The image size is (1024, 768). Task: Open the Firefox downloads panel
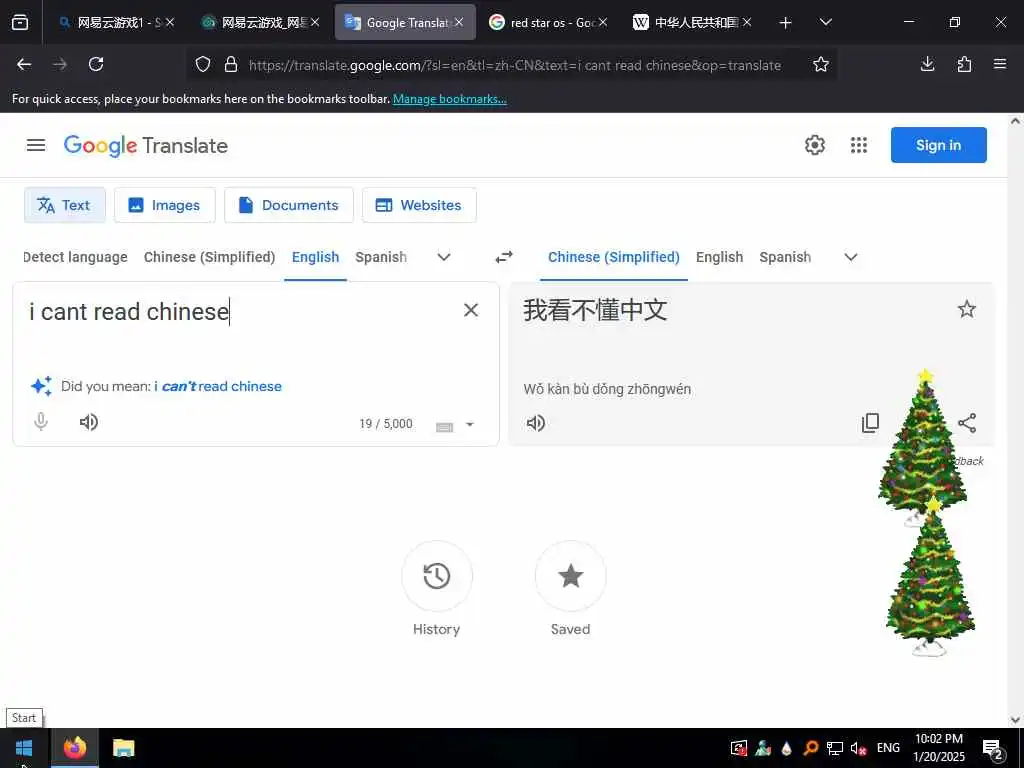click(x=927, y=64)
